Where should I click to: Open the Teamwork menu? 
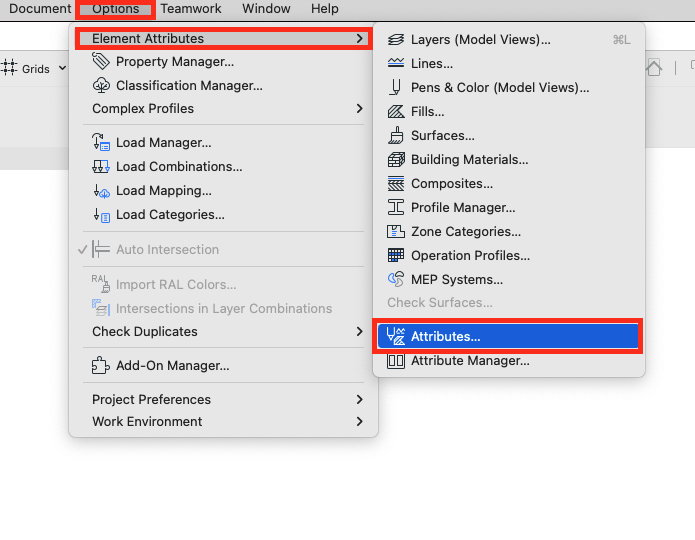pos(191,9)
